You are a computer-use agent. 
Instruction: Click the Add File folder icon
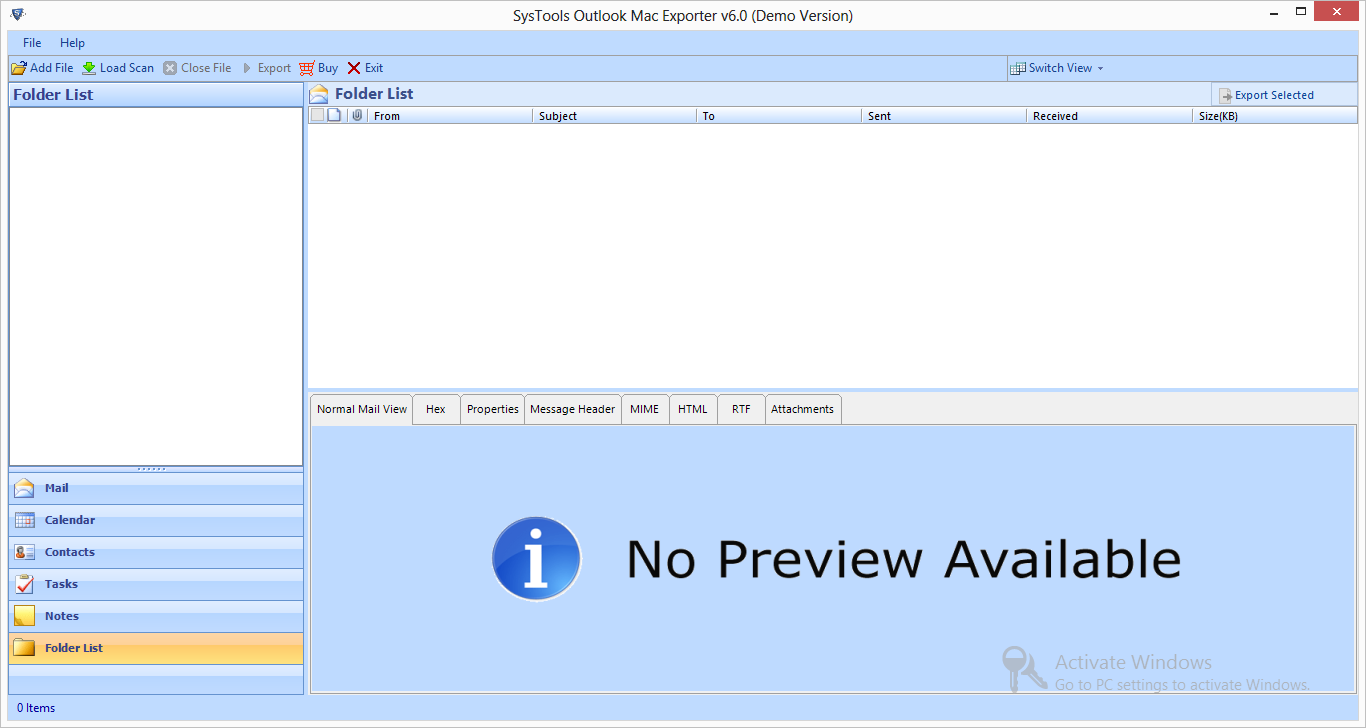[19, 68]
